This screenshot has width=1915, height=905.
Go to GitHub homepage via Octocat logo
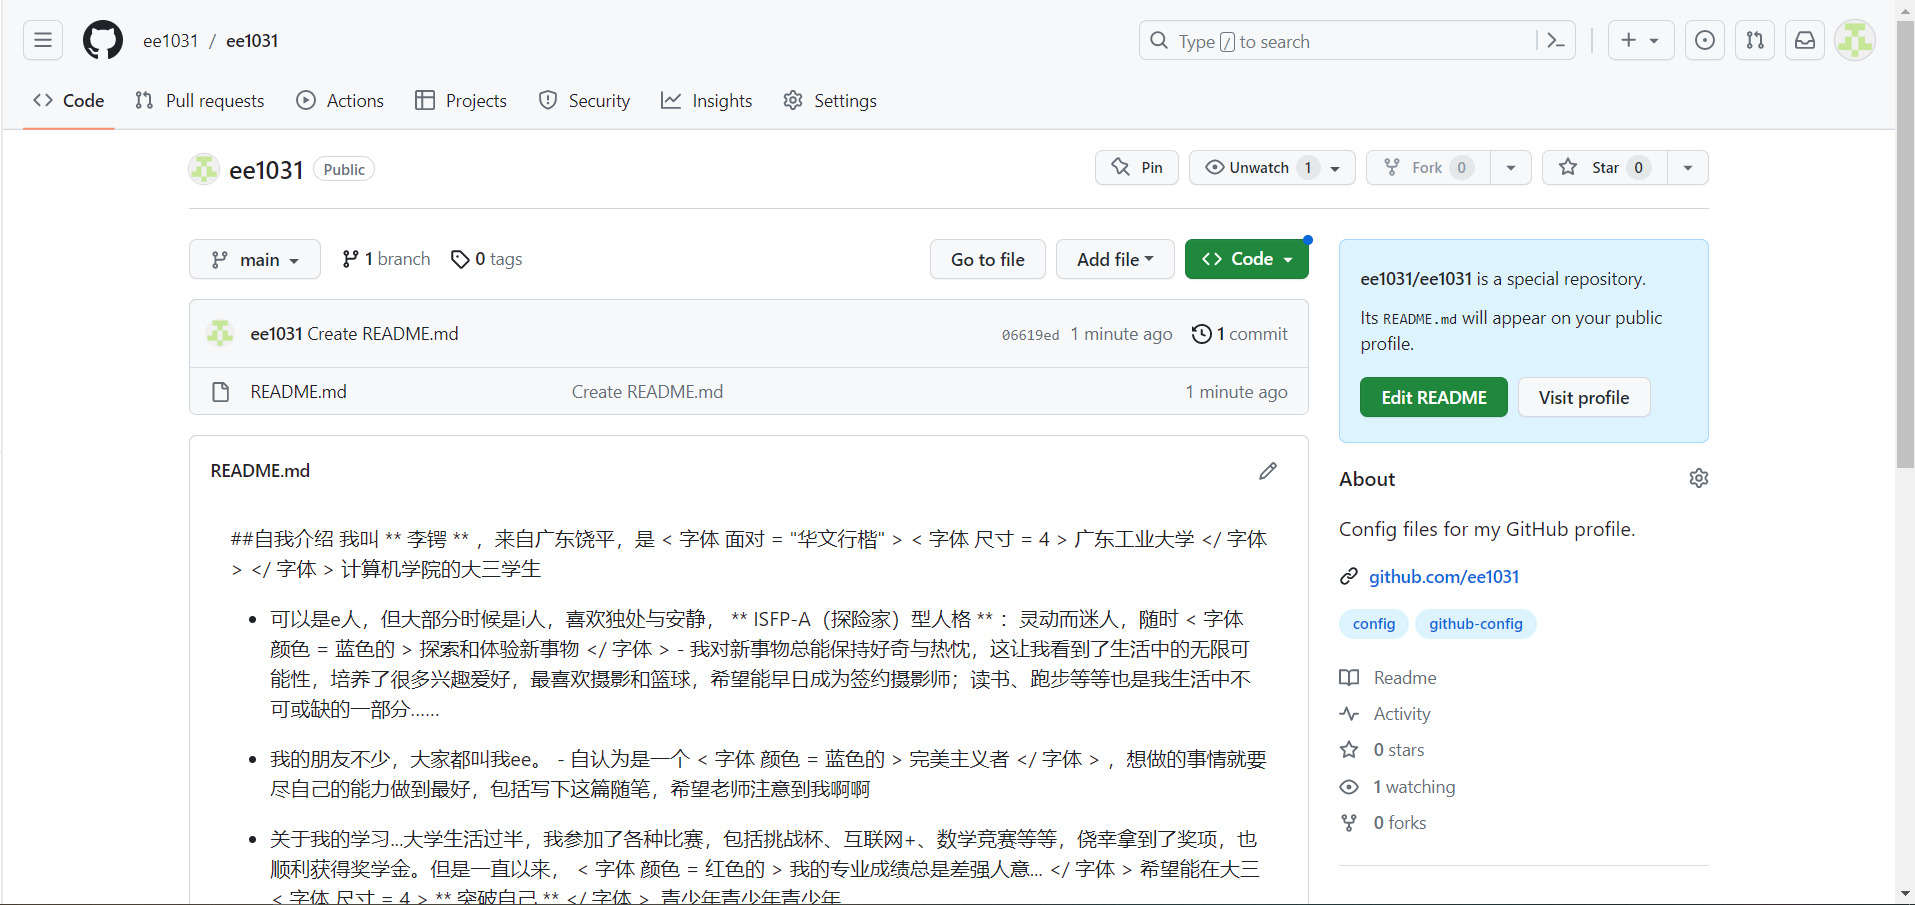click(103, 40)
